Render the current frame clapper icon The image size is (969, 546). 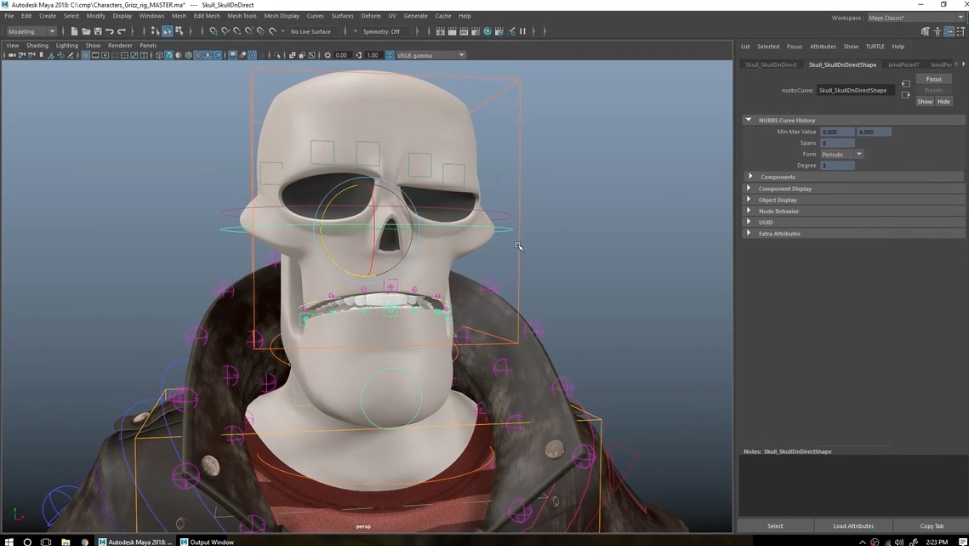(452, 31)
